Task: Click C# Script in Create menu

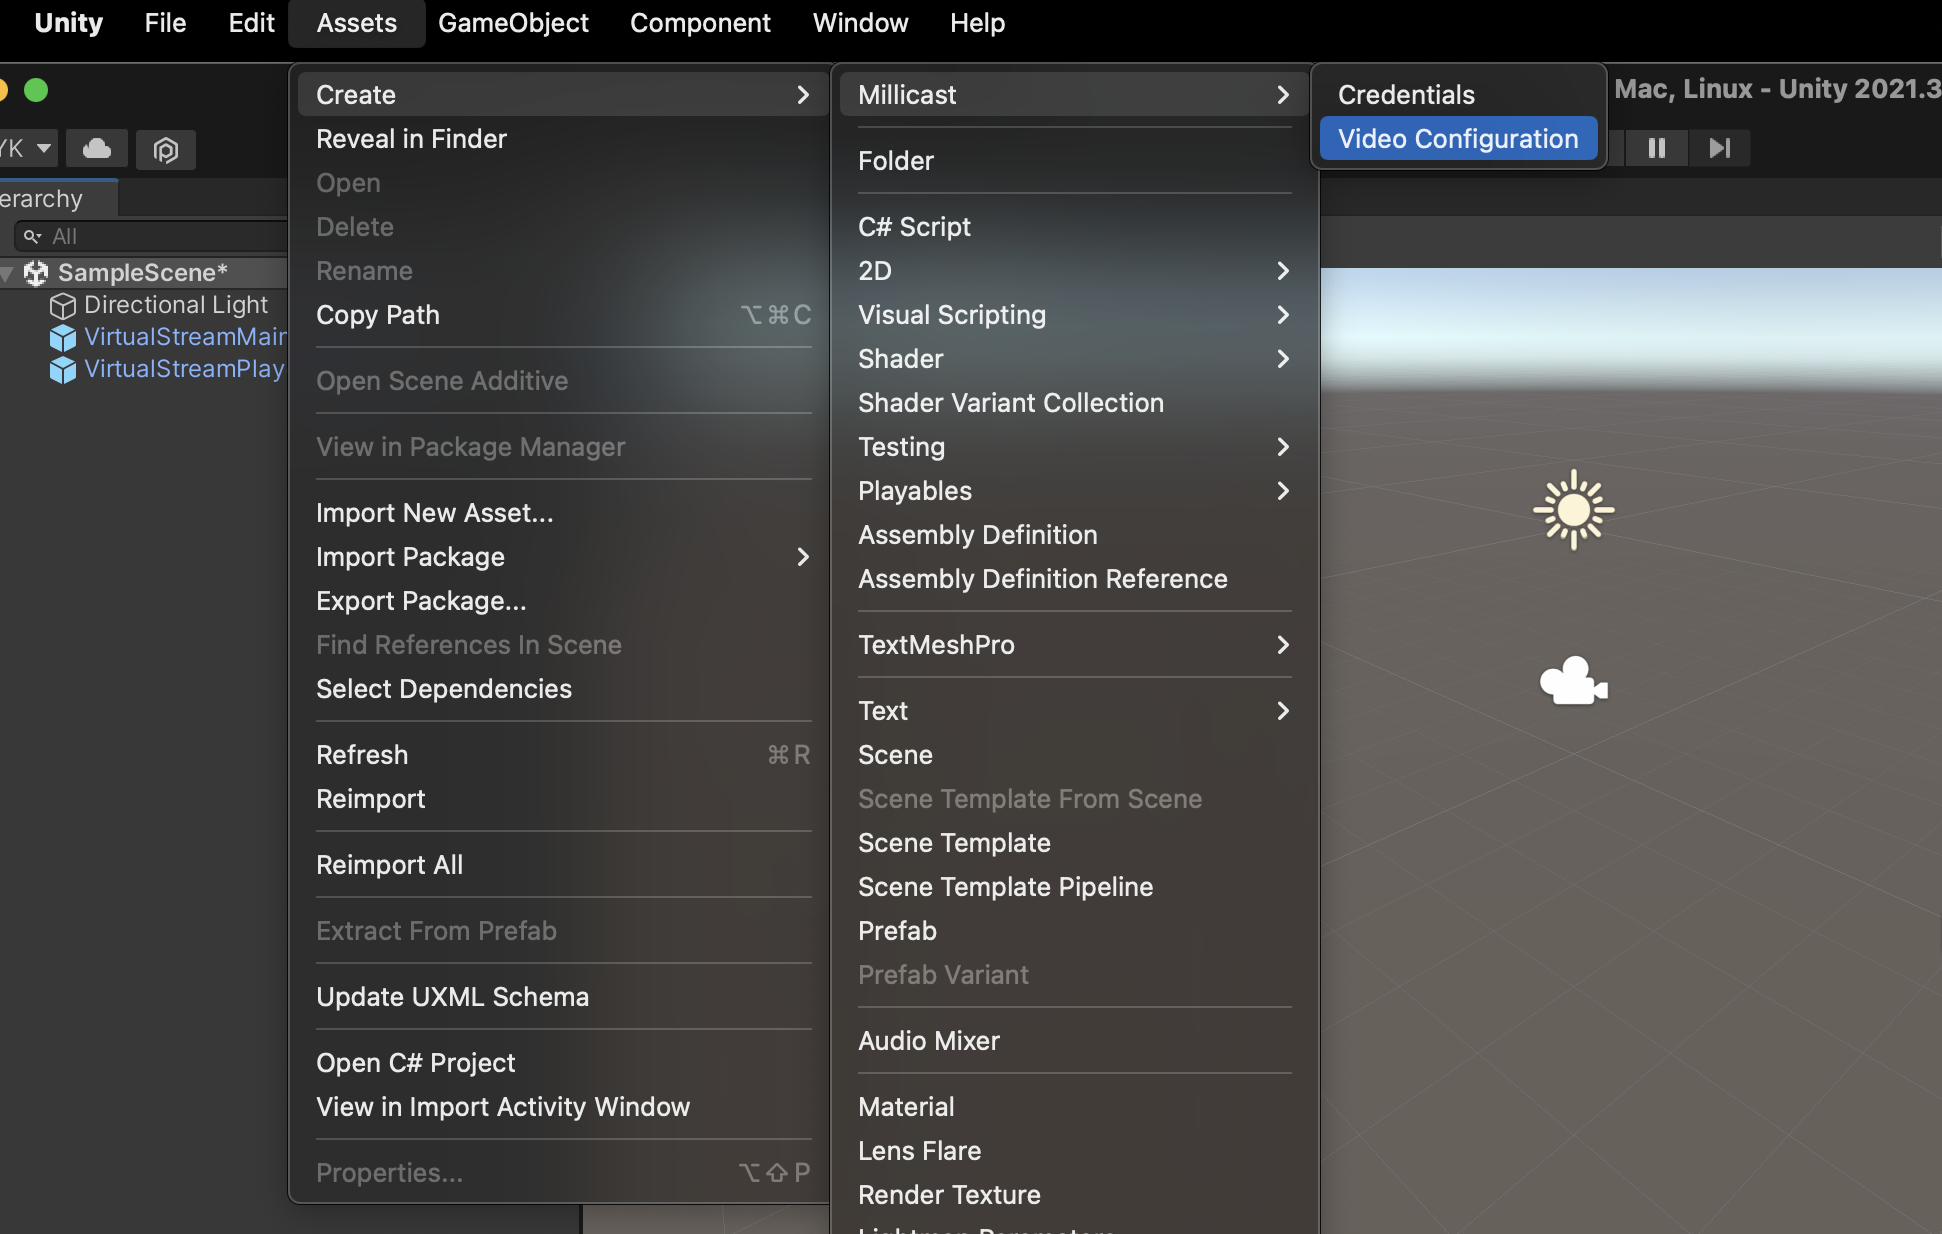Action: click(x=914, y=227)
